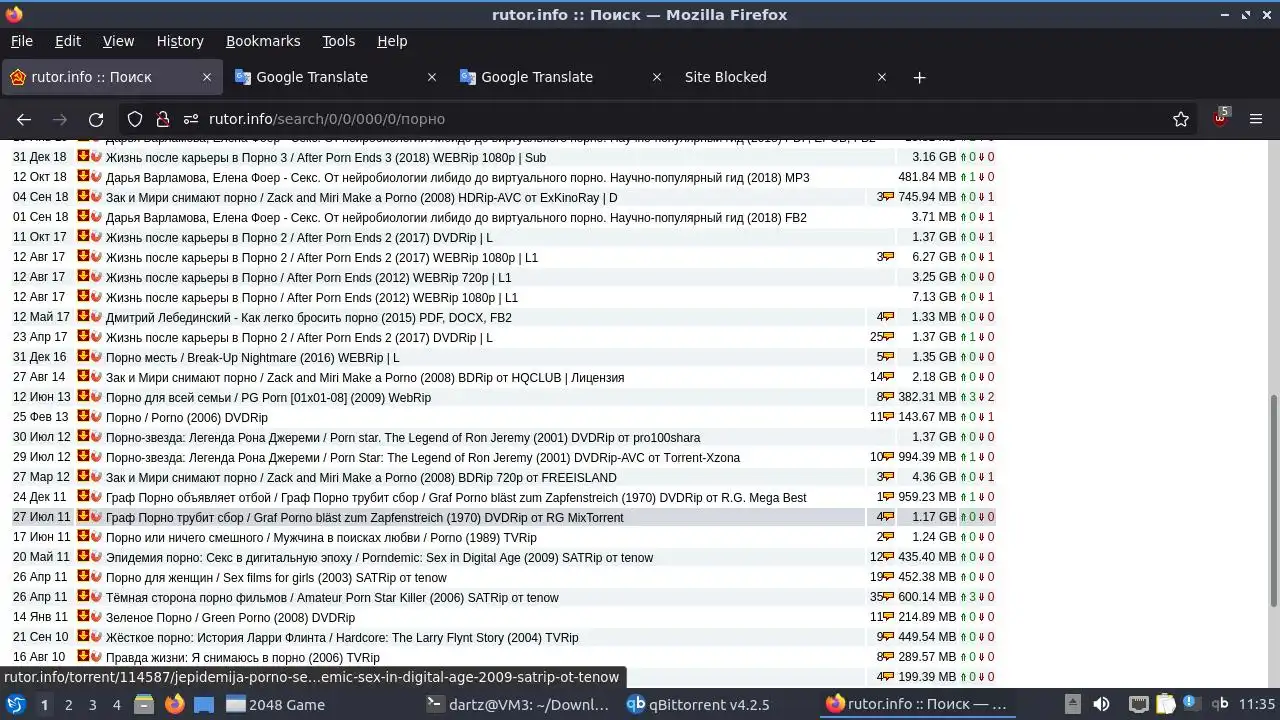Launch Firefox from taskbar quick-launch icon
The height and width of the screenshot is (720, 1280).
tap(174, 704)
